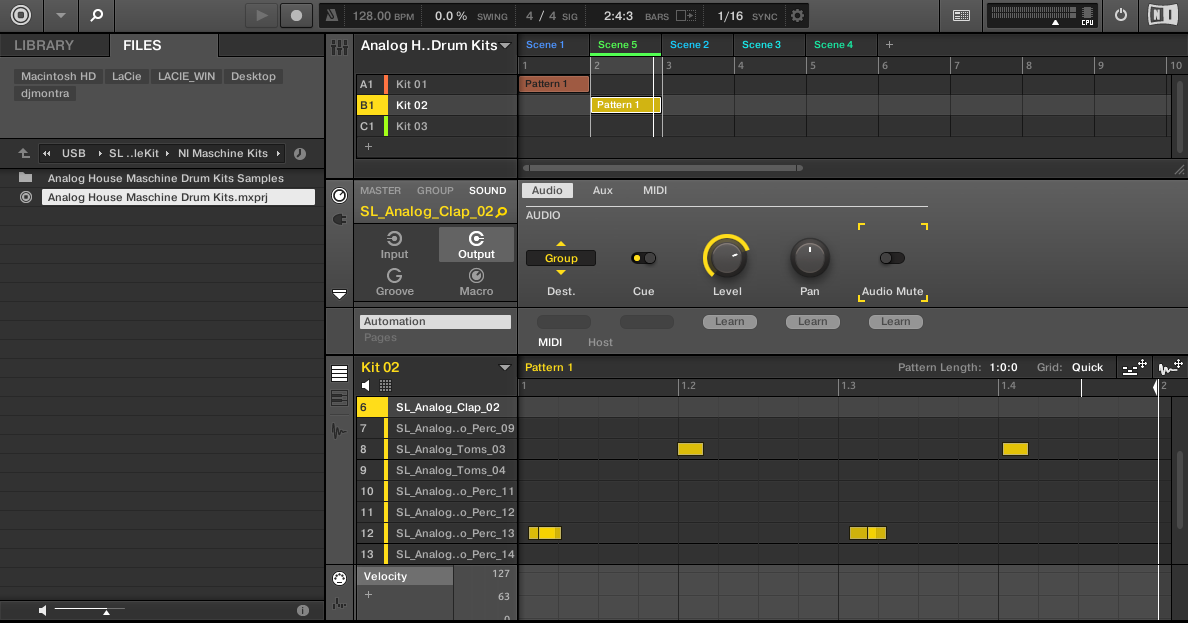Click the keyboard view icon under pattern editor icon
The height and width of the screenshot is (623, 1188).
[339, 399]
